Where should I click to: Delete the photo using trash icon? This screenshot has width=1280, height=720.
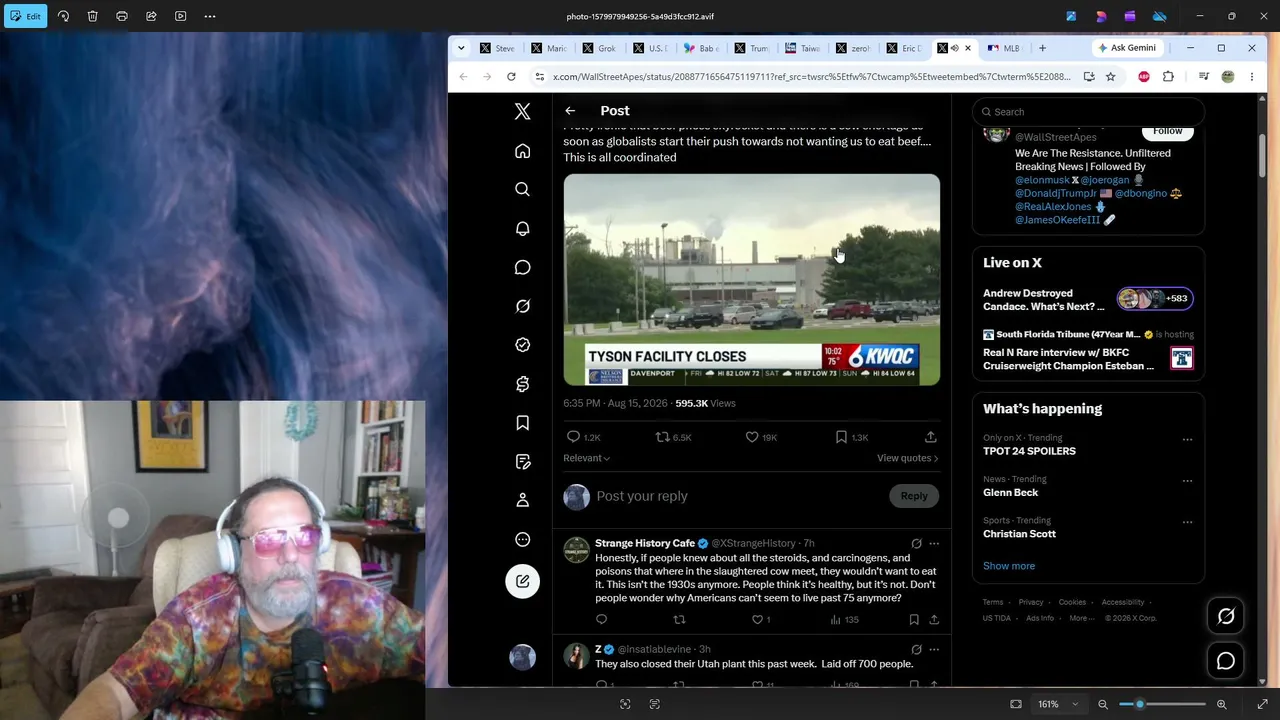[92, 16]
